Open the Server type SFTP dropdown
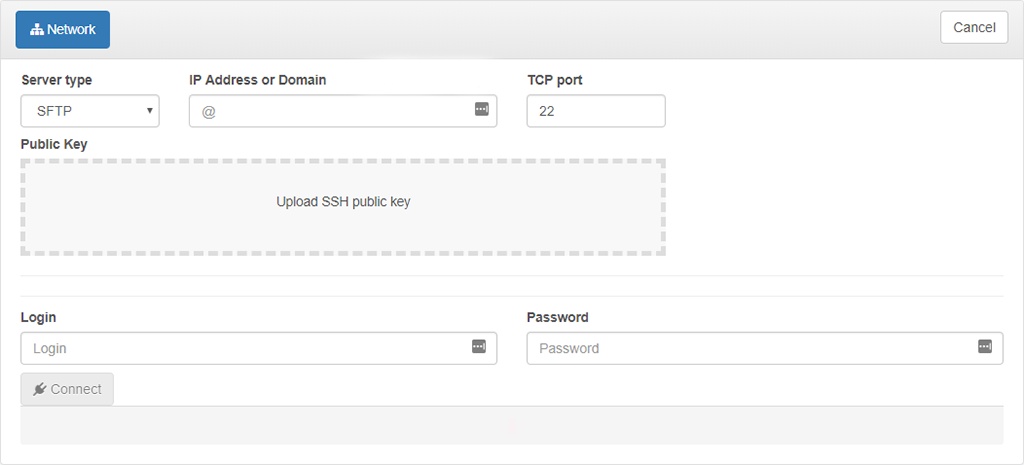The image size is (1024, 465). 90,111
